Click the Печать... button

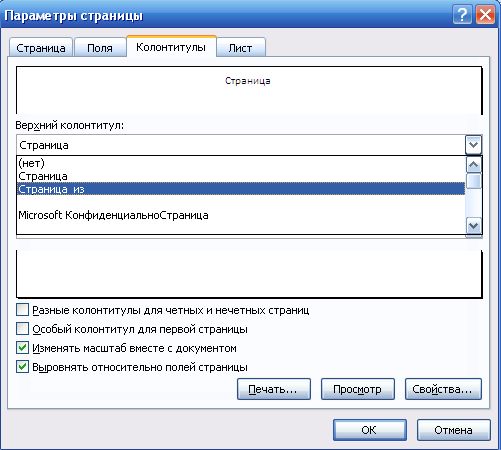pos(274,389)
